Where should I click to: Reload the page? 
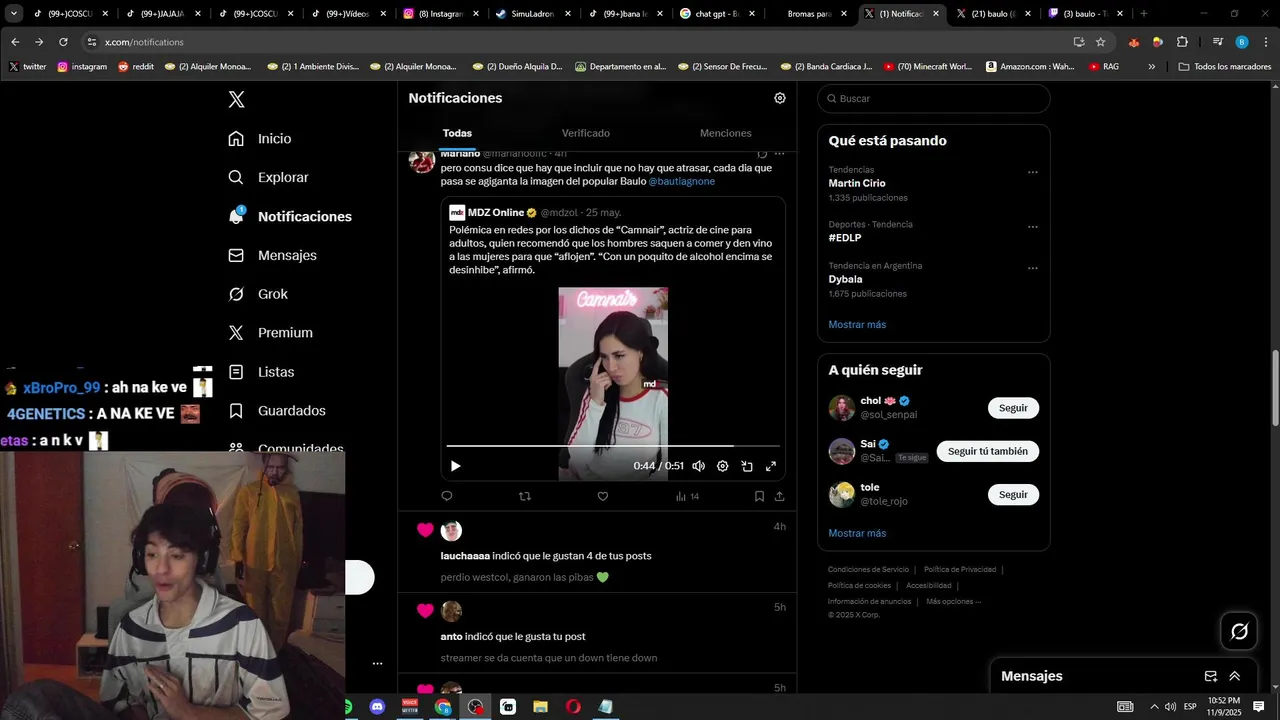click(63, 42)
